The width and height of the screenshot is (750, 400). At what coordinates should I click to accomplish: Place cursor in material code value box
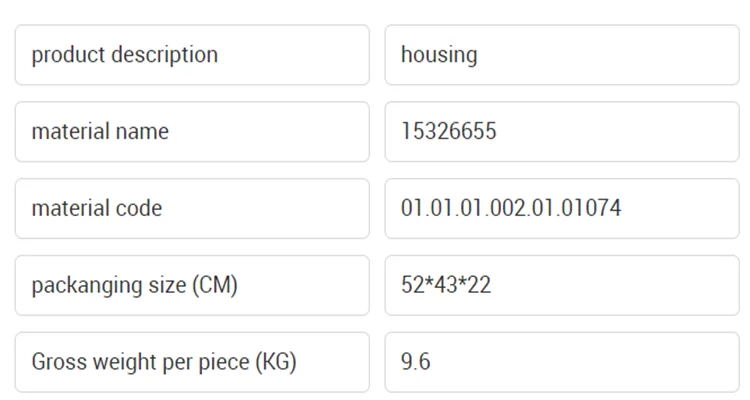[561, 209]
